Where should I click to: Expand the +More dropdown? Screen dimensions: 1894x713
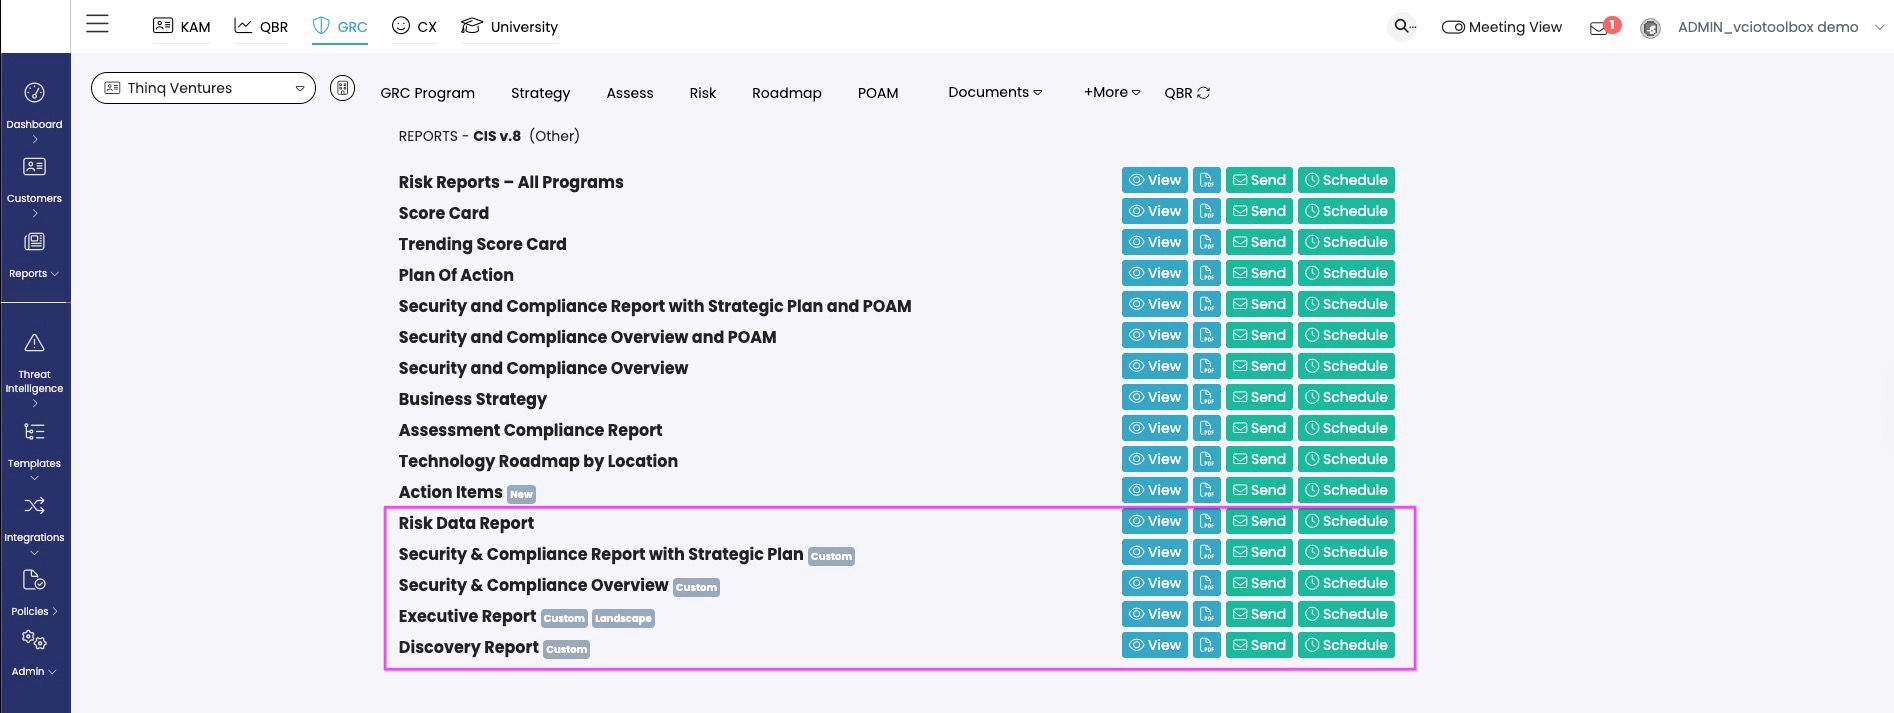click(1112, 92)
